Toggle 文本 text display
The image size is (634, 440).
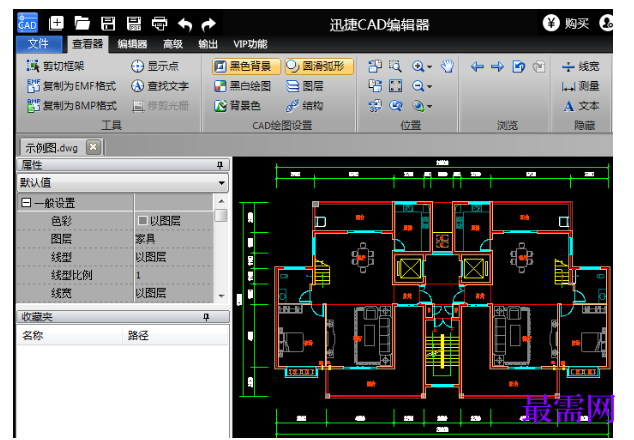(x=581, y=106)
